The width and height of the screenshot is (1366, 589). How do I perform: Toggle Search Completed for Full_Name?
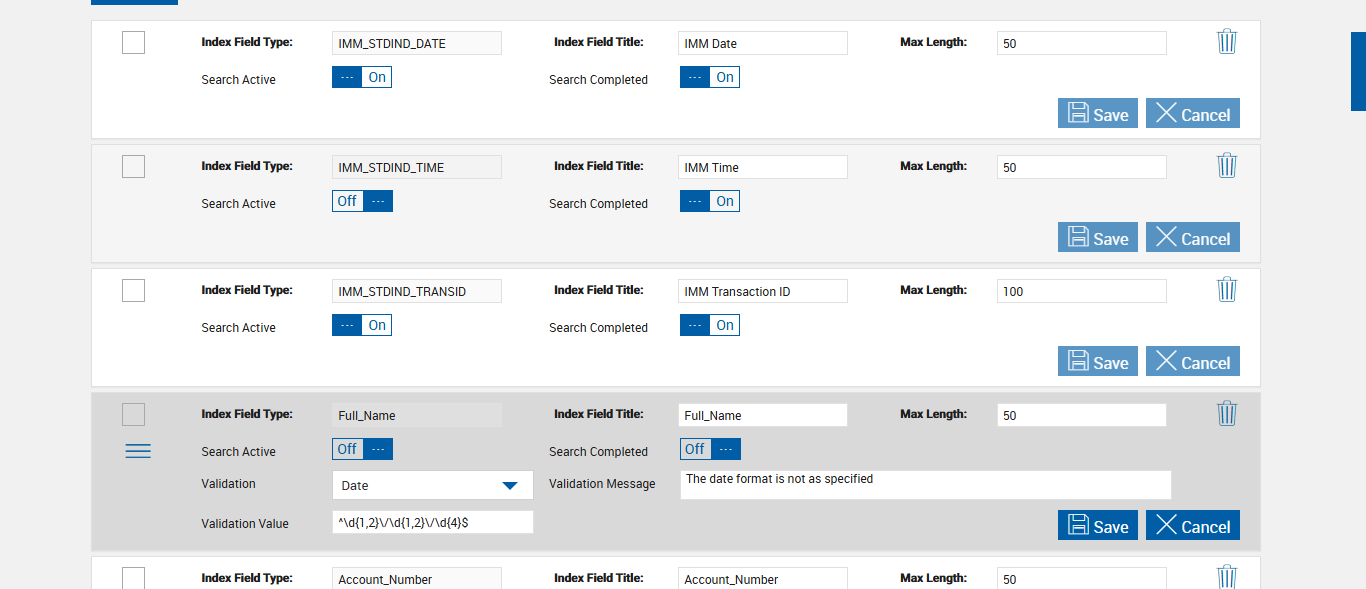pos(710,449)
